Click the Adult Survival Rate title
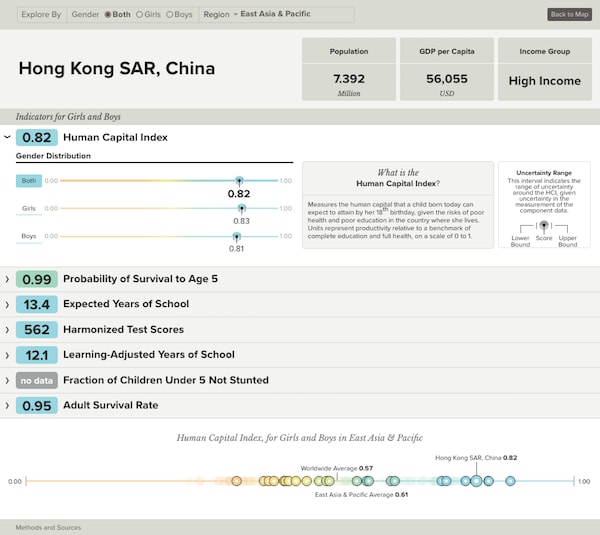 (x=111, y=405)
